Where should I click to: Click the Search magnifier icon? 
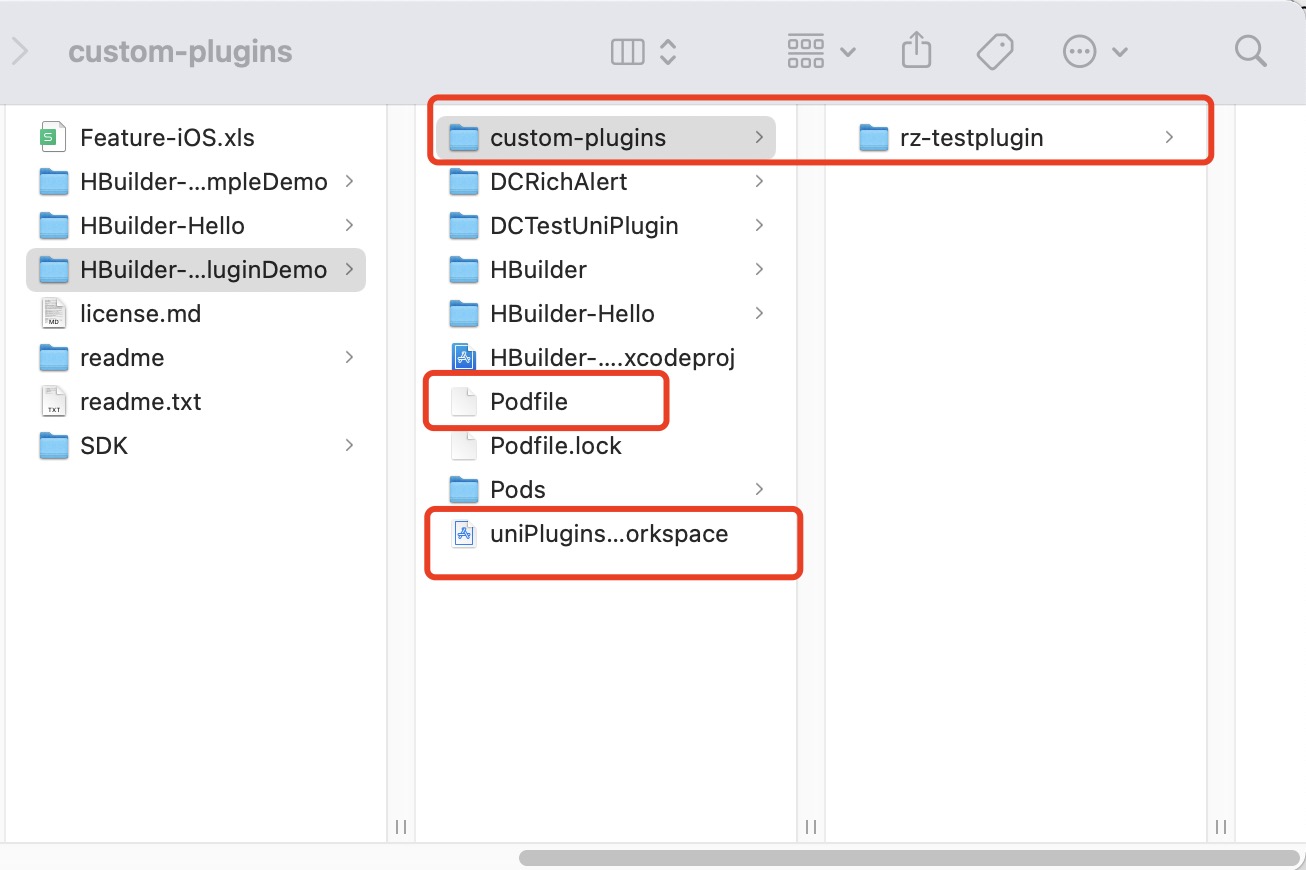pos(1250,51)
